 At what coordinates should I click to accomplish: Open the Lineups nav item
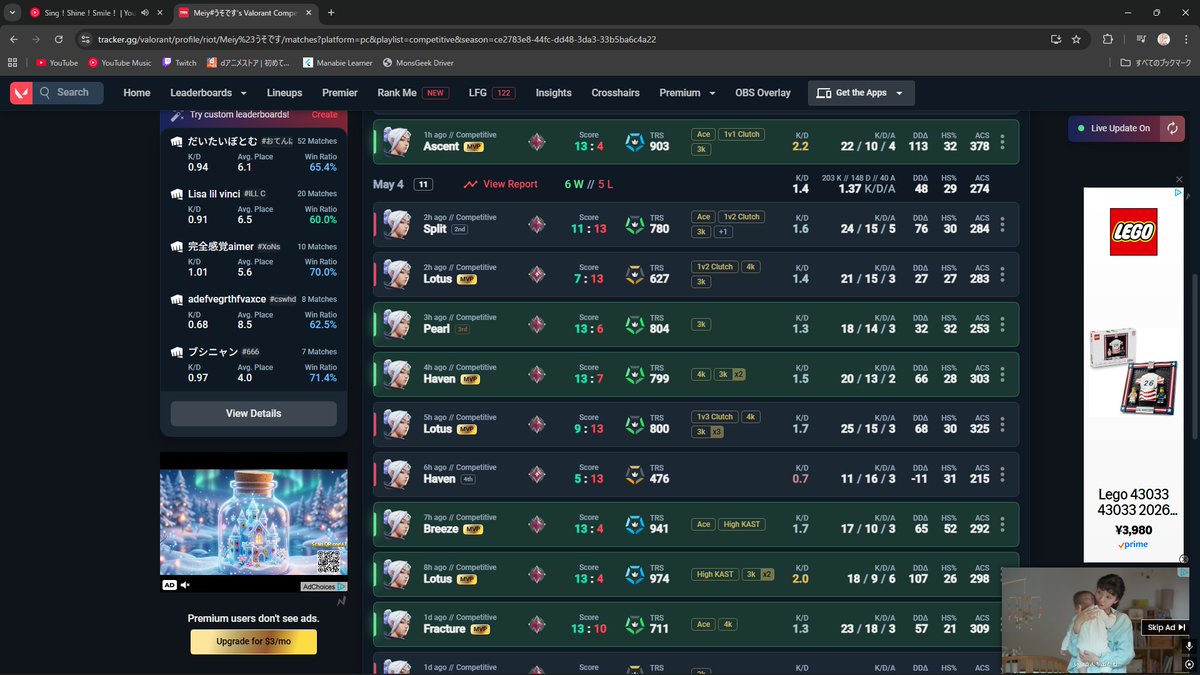tap(284, 93)
